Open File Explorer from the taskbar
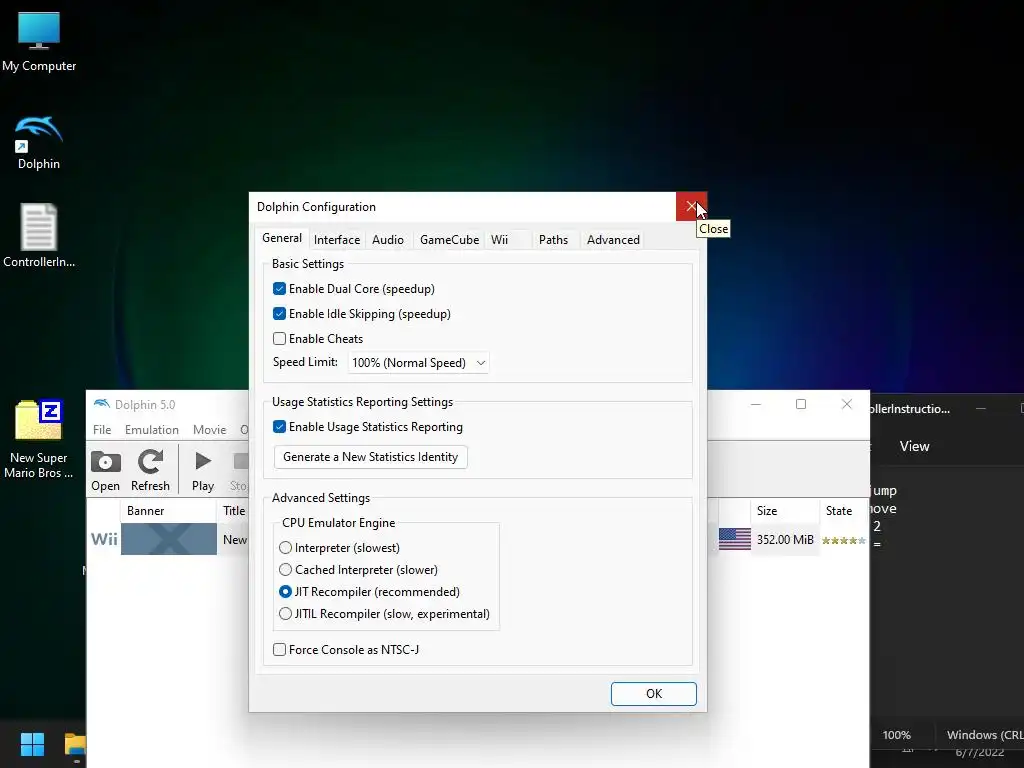The height and width of the screenshot is (768, 1024). tap(75, 744)
